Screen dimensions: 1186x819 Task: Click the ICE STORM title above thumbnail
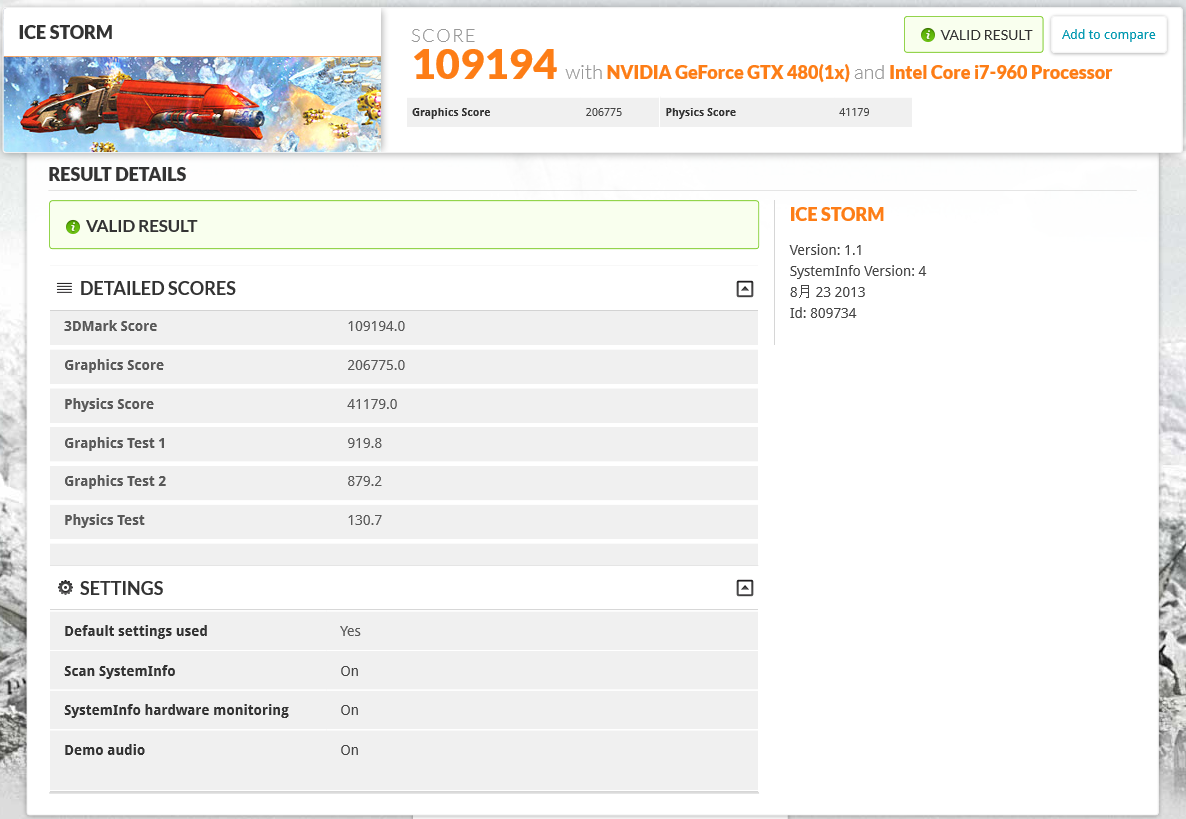(66, 33)
